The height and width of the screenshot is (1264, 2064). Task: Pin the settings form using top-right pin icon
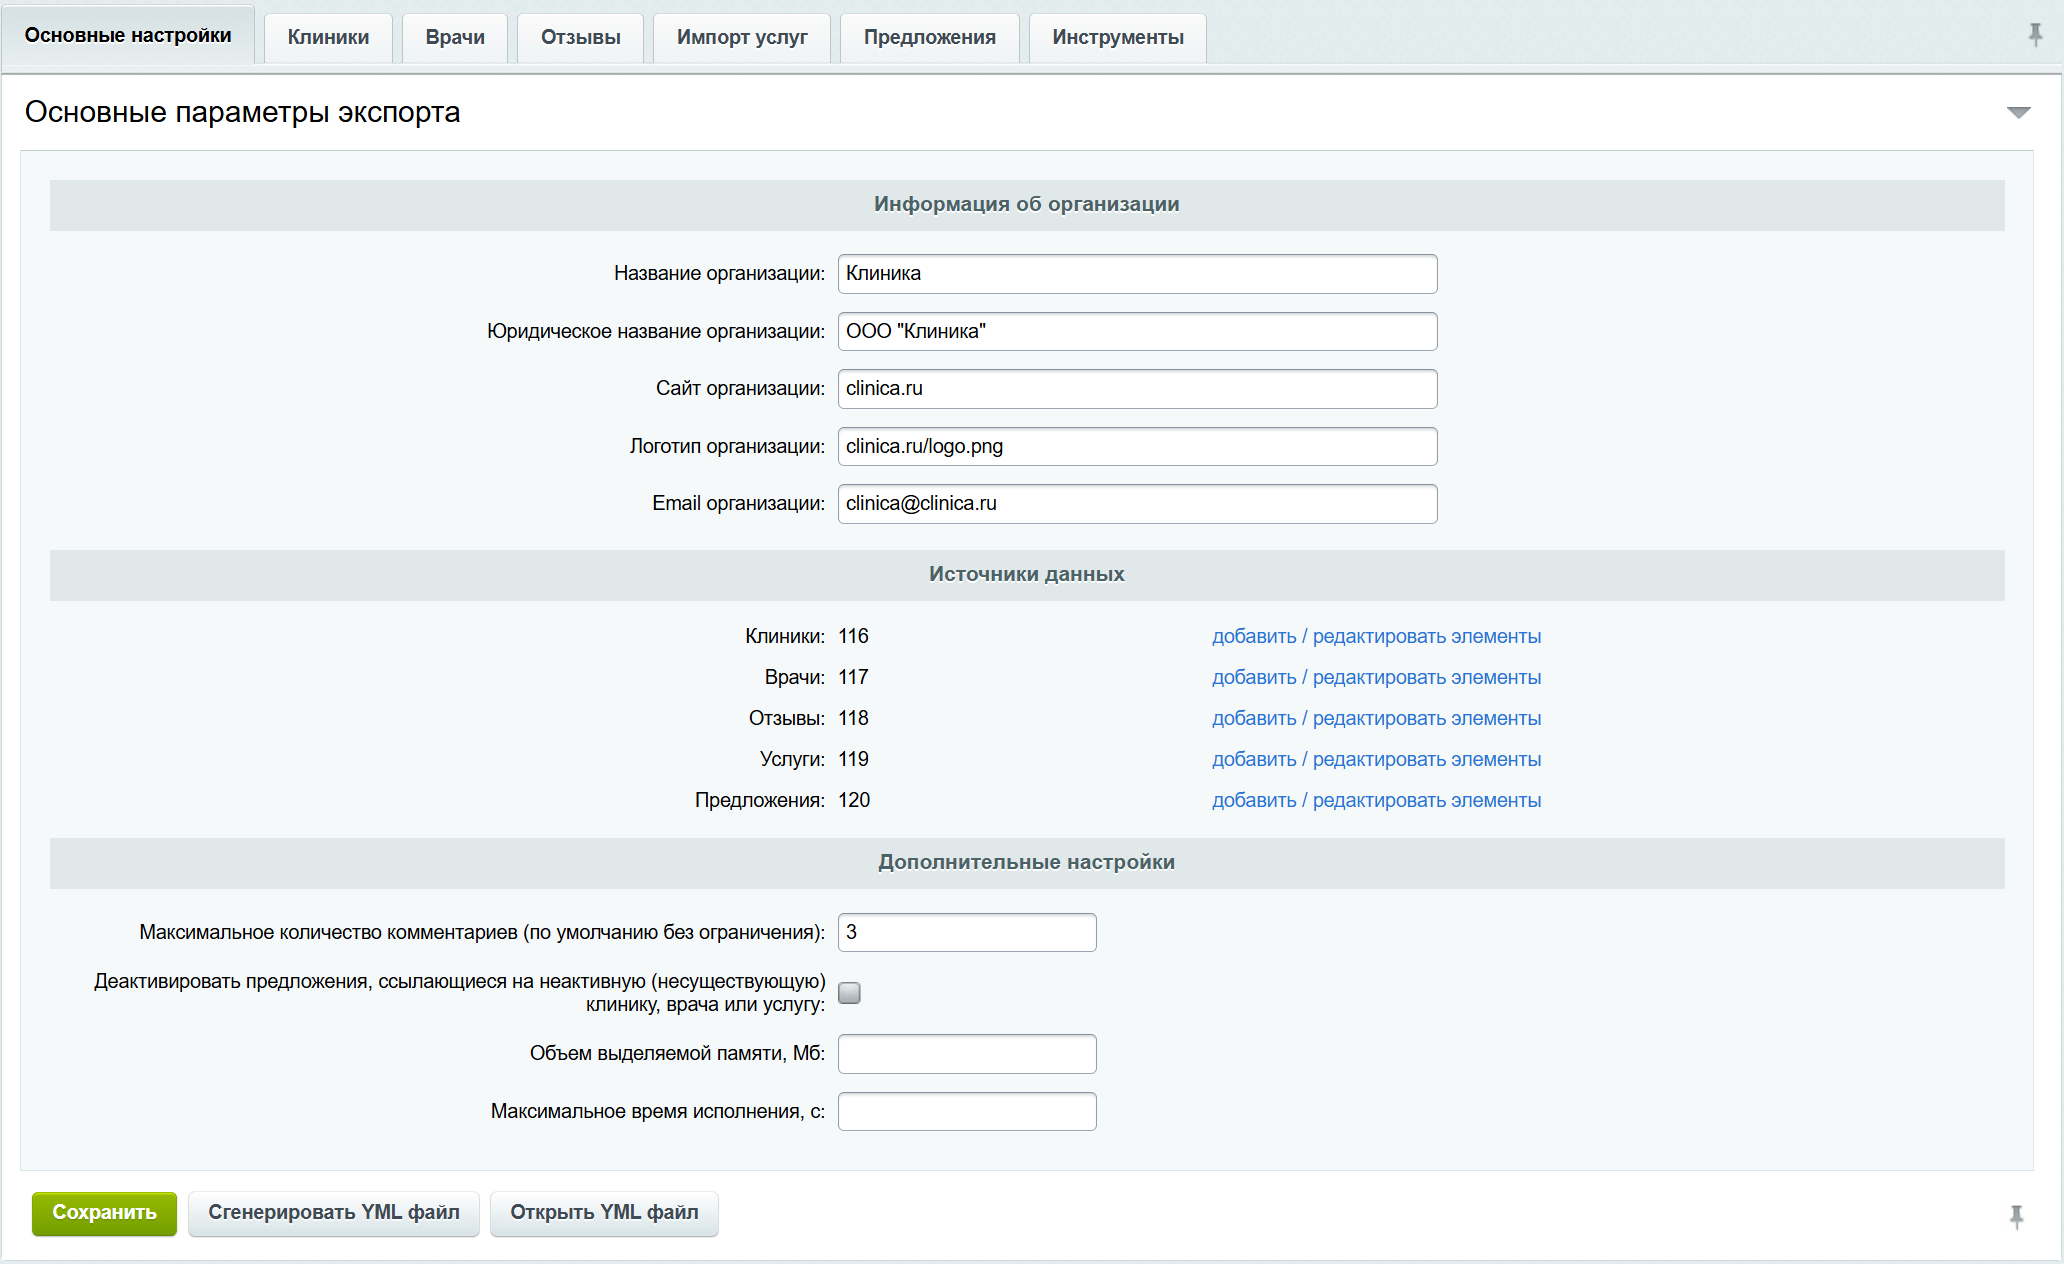pyautogui.click(x=2035, y=36)
